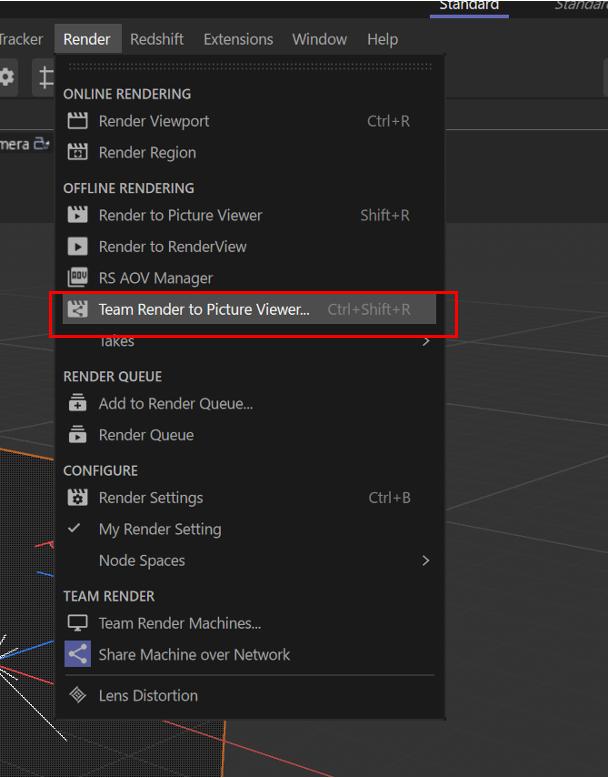The height and width of the screenshot is (778, 608).
Task: Click the Render to Picture Viewer icon
Action: tap(77, 215)
